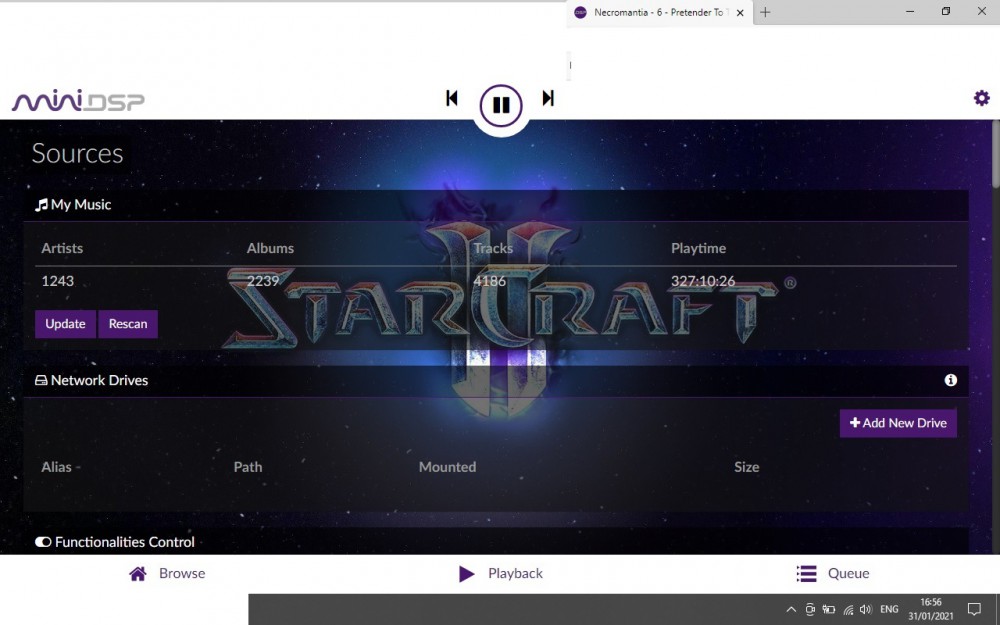Click the page vertical scrollbar

pyautogui.click(x=995, y=154)
